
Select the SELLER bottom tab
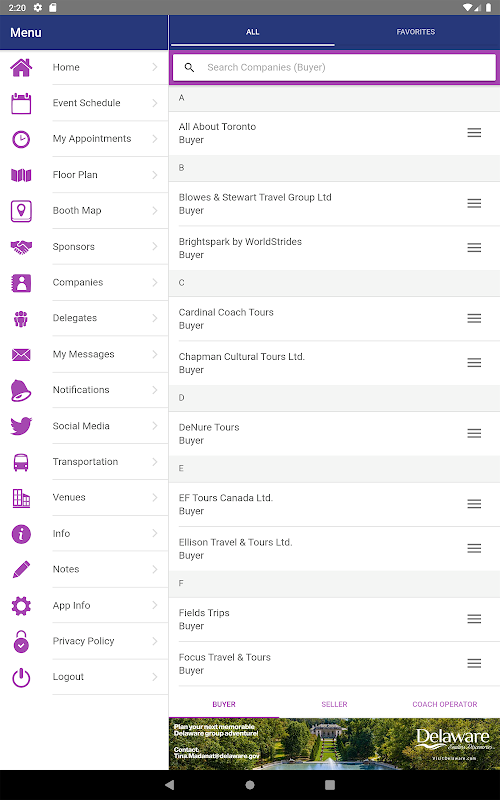tap(334, 704)
